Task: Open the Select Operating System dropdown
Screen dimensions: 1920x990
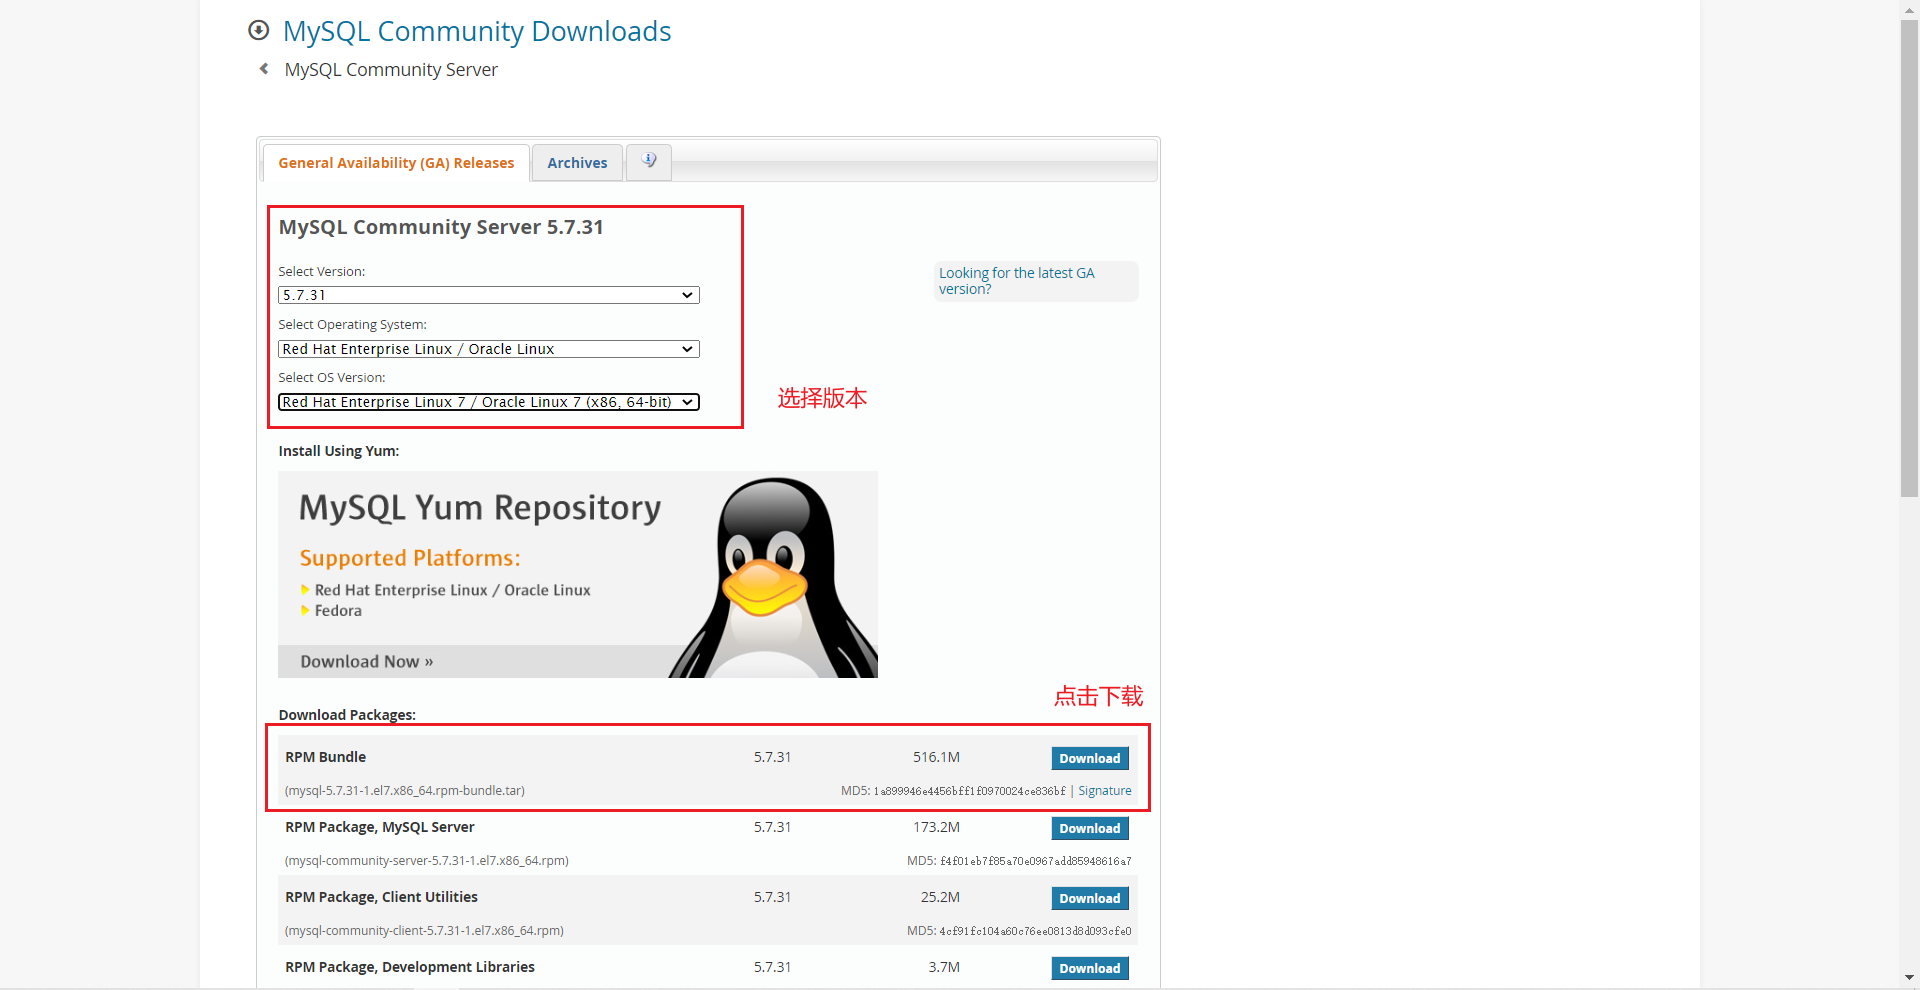Action: [489, 349]
